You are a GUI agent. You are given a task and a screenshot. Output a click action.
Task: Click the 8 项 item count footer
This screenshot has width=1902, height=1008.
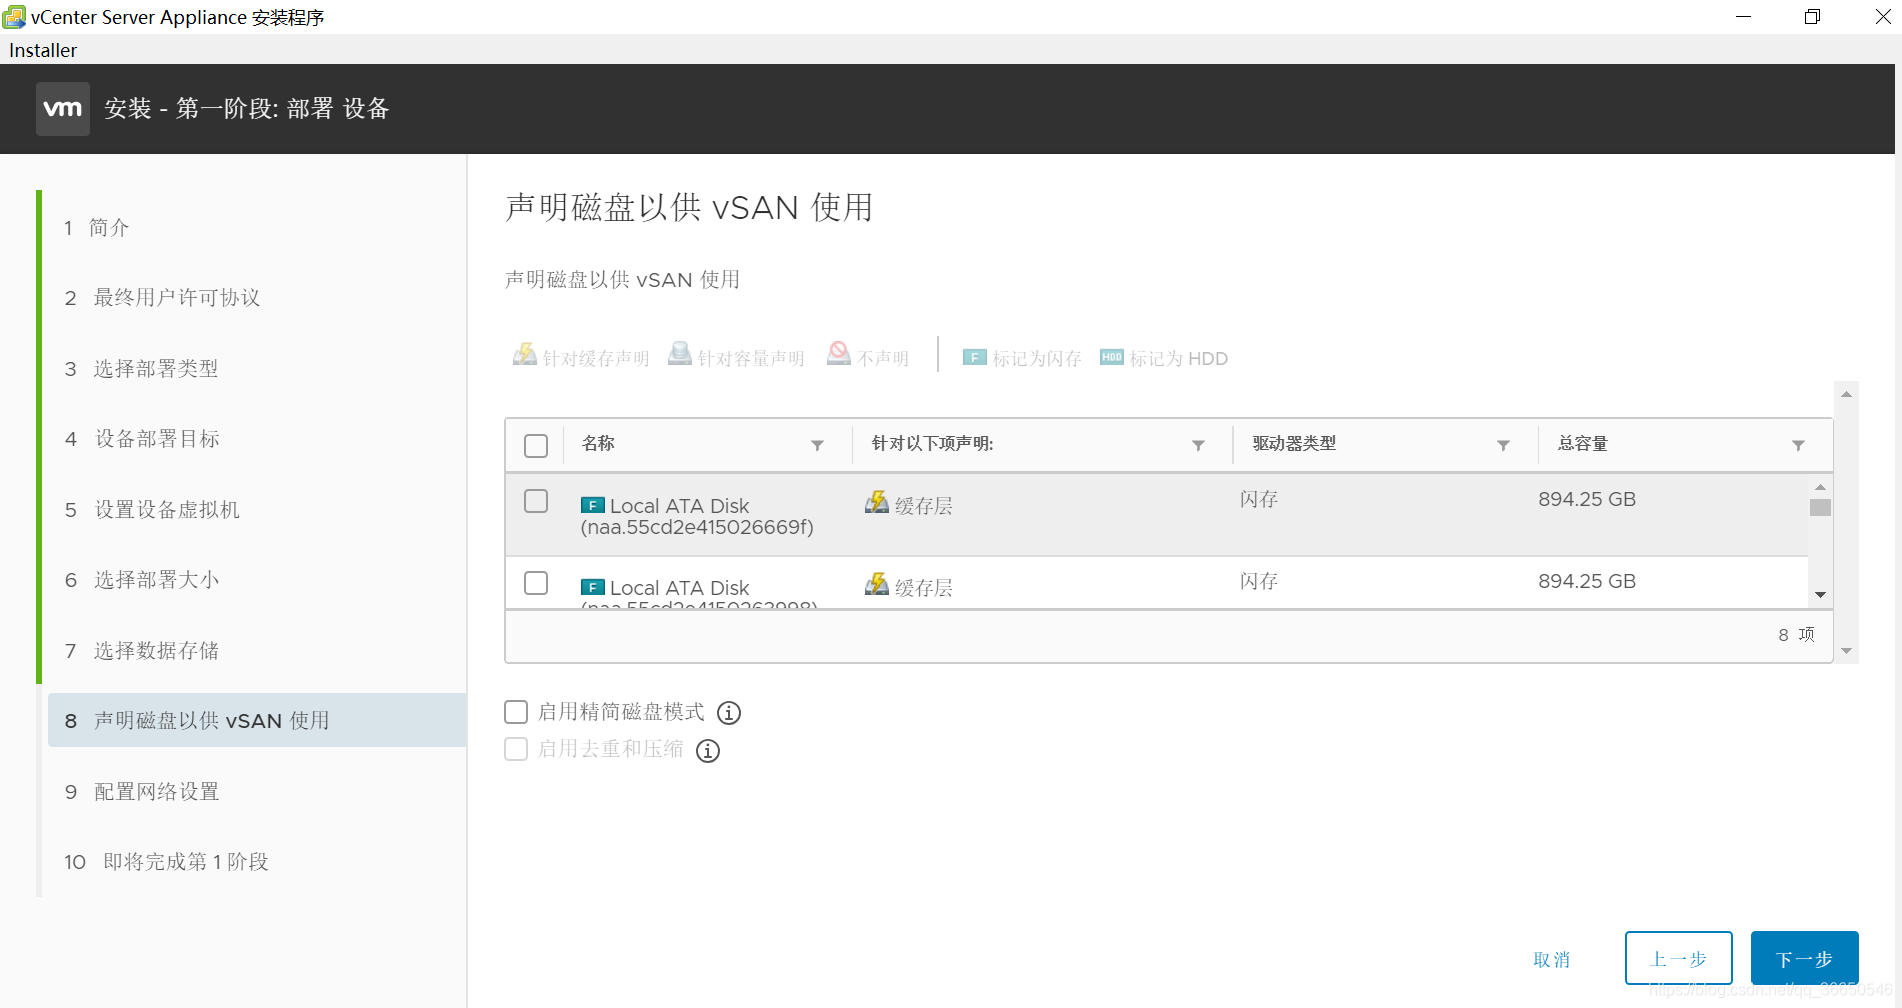point(1796,635)
